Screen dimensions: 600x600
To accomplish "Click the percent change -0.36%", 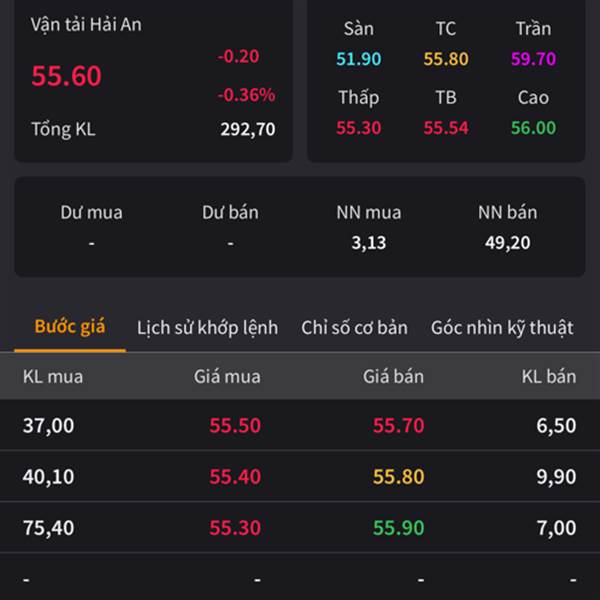I will [x=246, y=95].
